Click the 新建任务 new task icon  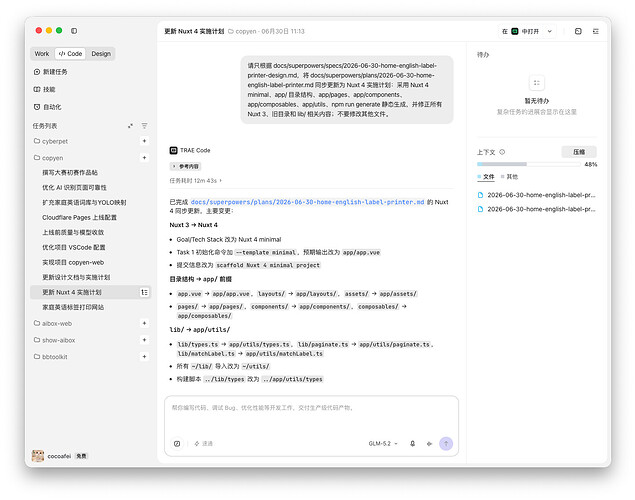point(37,72)
